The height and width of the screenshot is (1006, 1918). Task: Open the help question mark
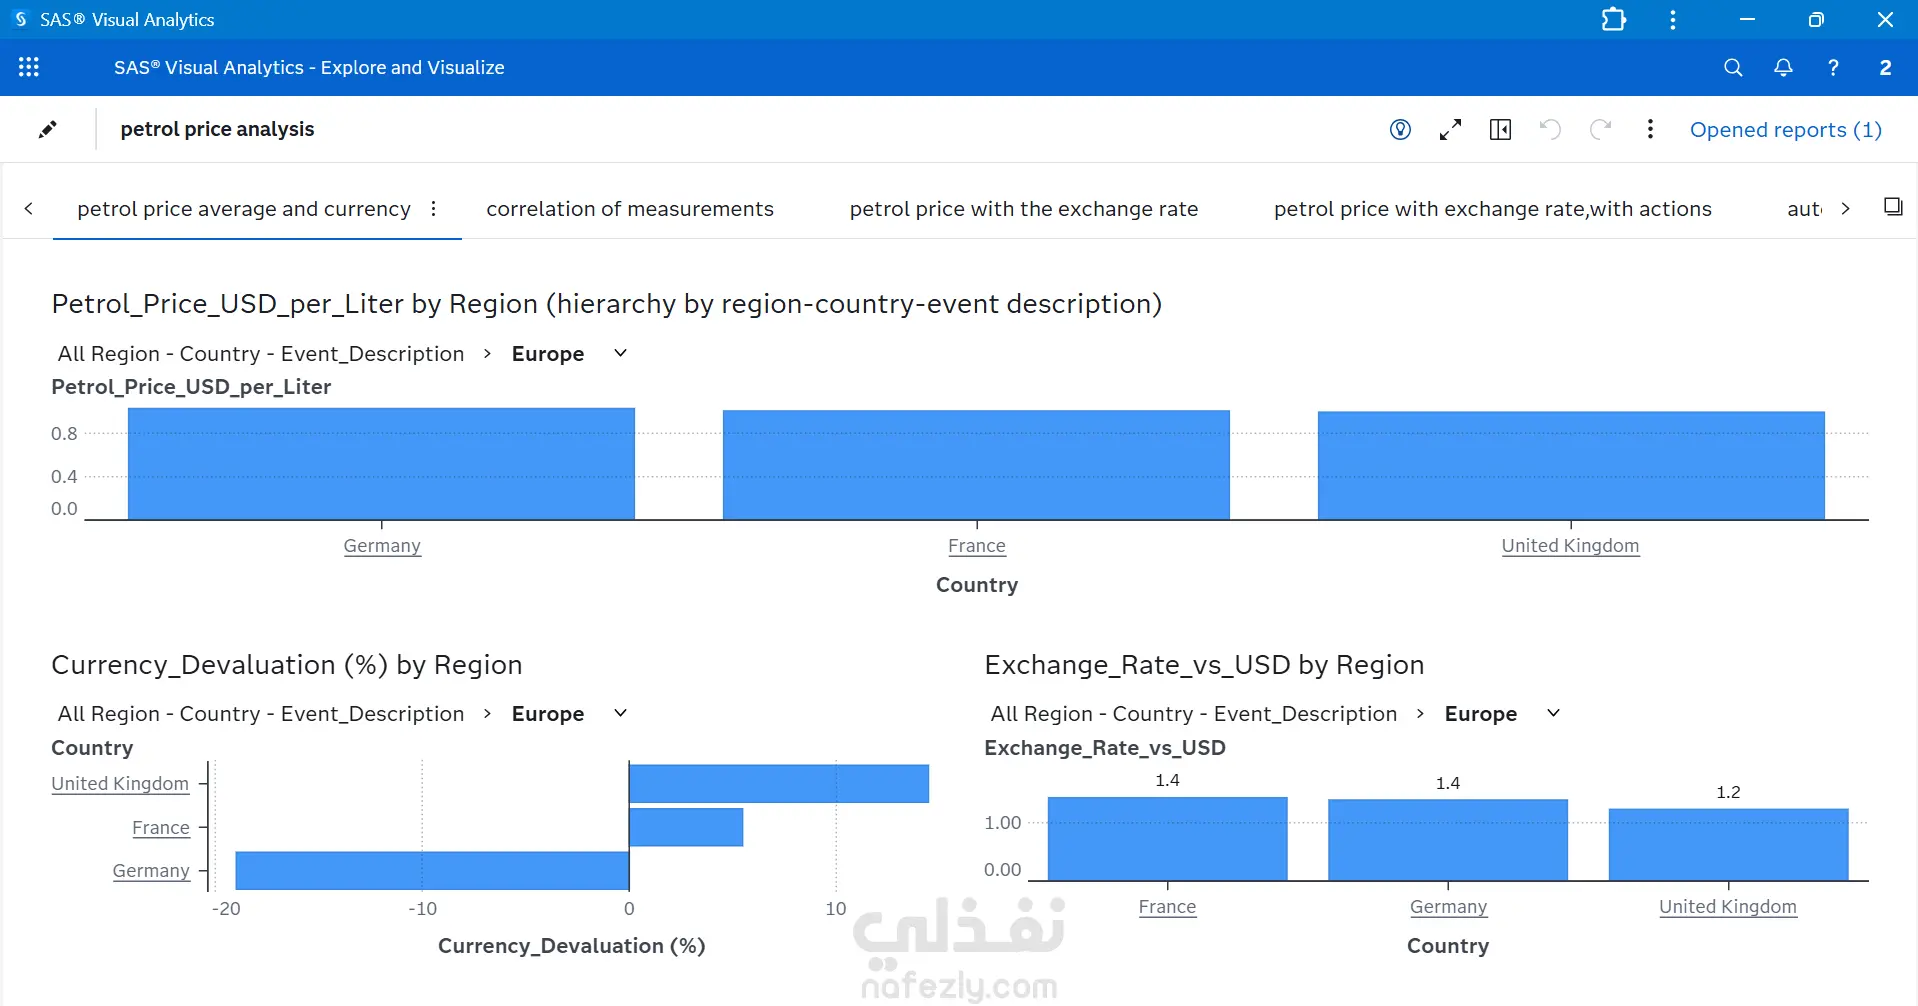tap(1833, 67)
